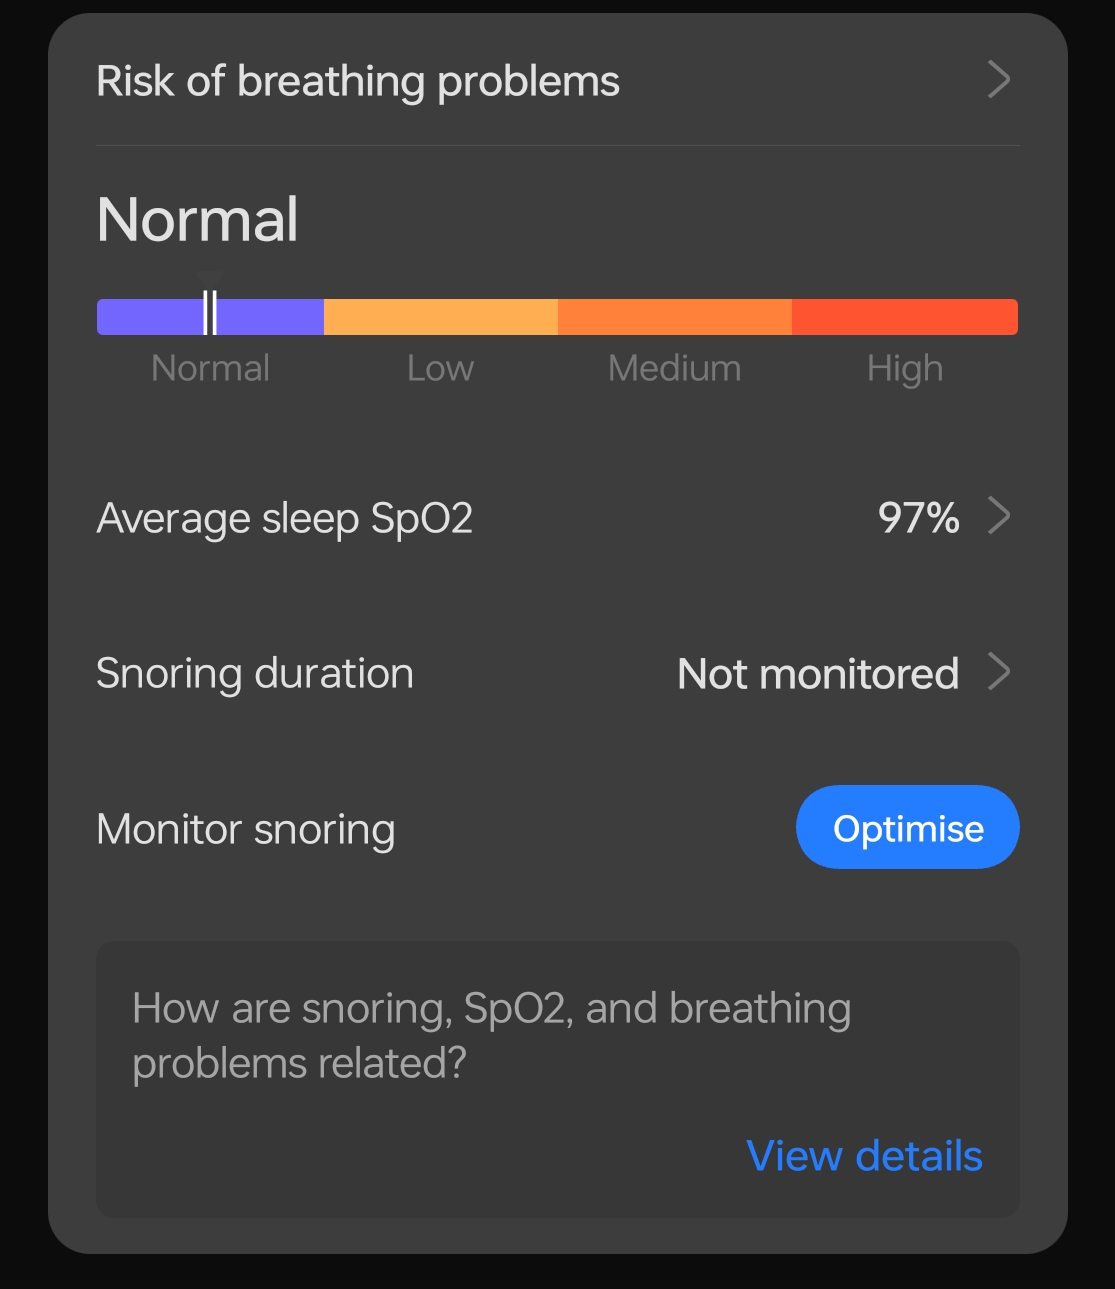Image resolution: width=1115 pixels, height=1289 pixels.
Task: Expand the Risk of breathing problems chevron
Action: coord(998,80)
